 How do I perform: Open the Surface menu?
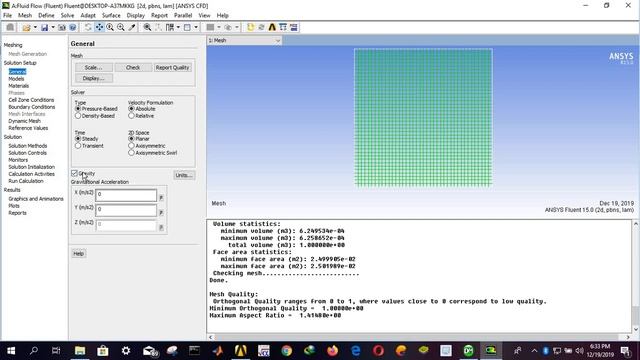pyautogui.click(x=111, y=16)
